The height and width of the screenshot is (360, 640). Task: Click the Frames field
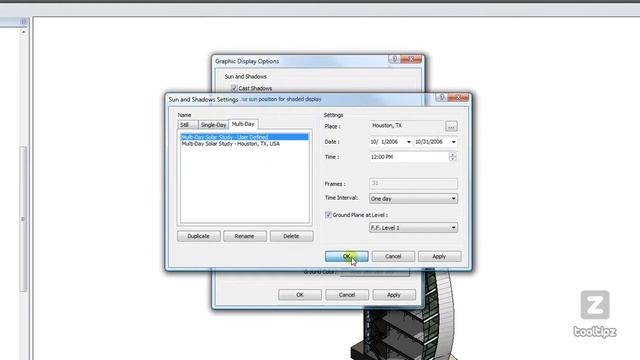coord(413,183)
